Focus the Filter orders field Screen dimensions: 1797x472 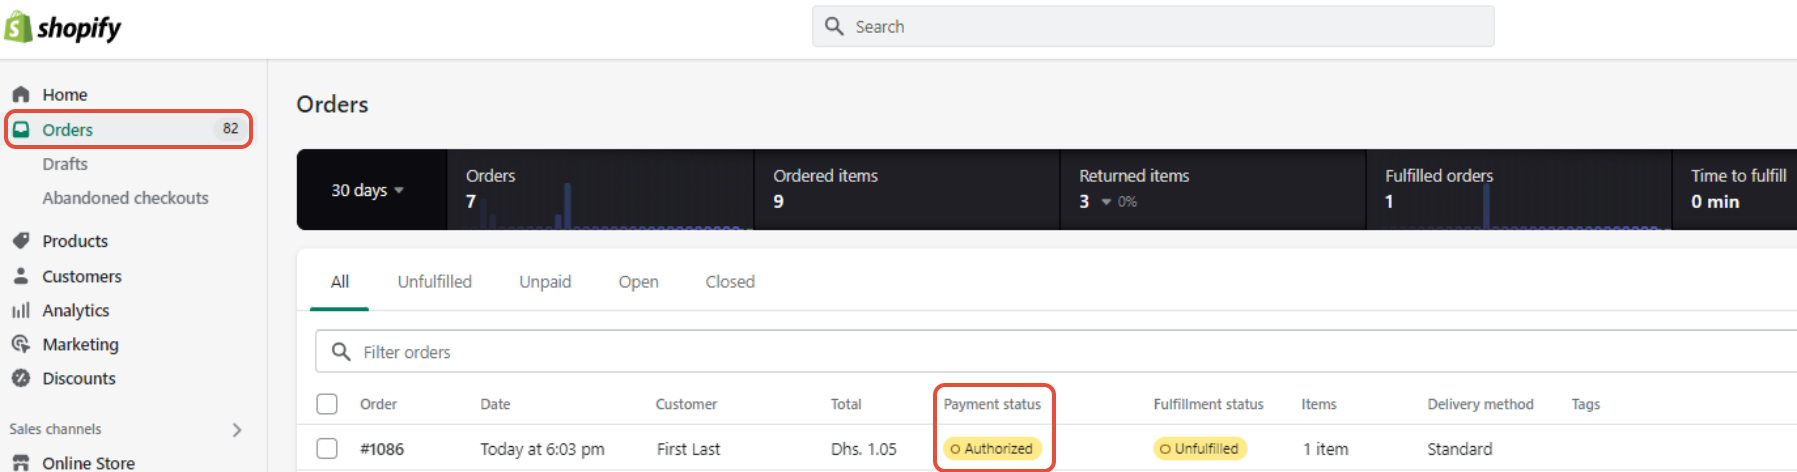click(1056, 352)
